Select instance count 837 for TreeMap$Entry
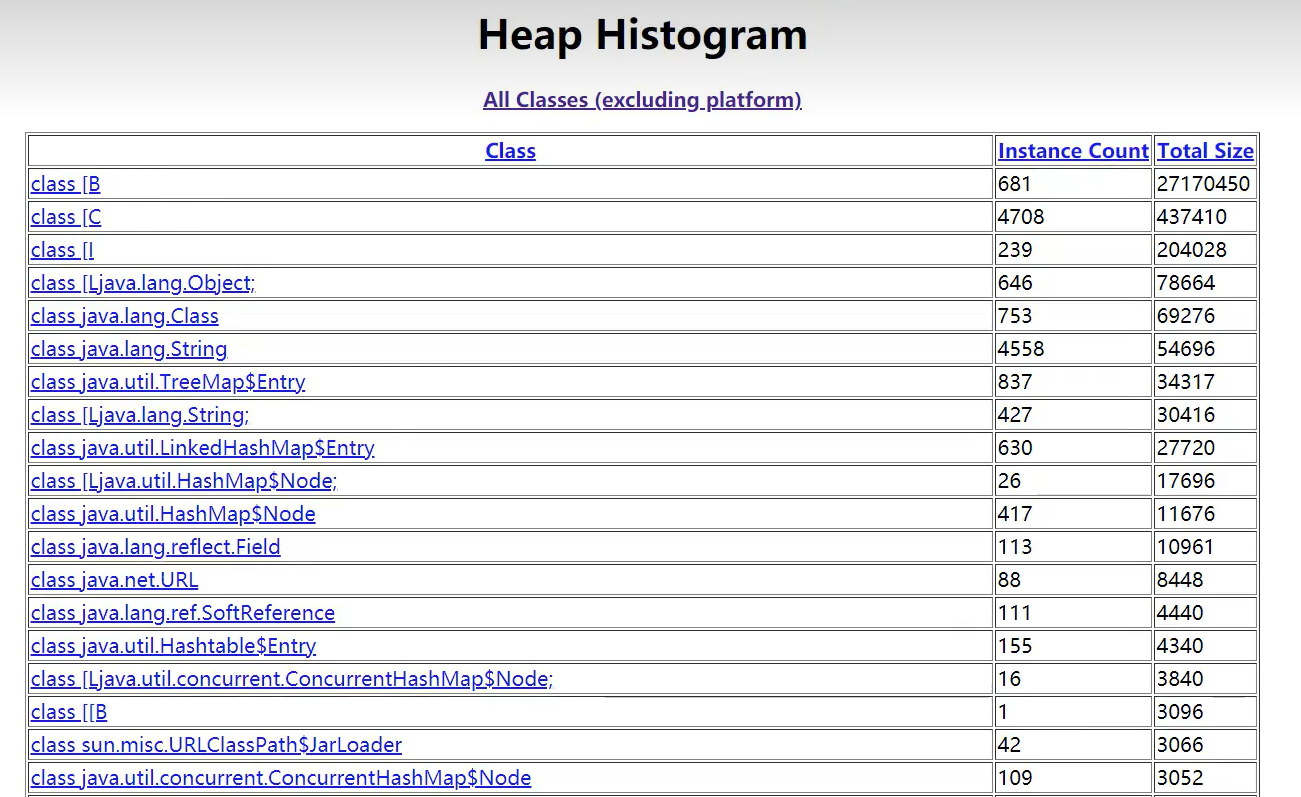 1015,382
